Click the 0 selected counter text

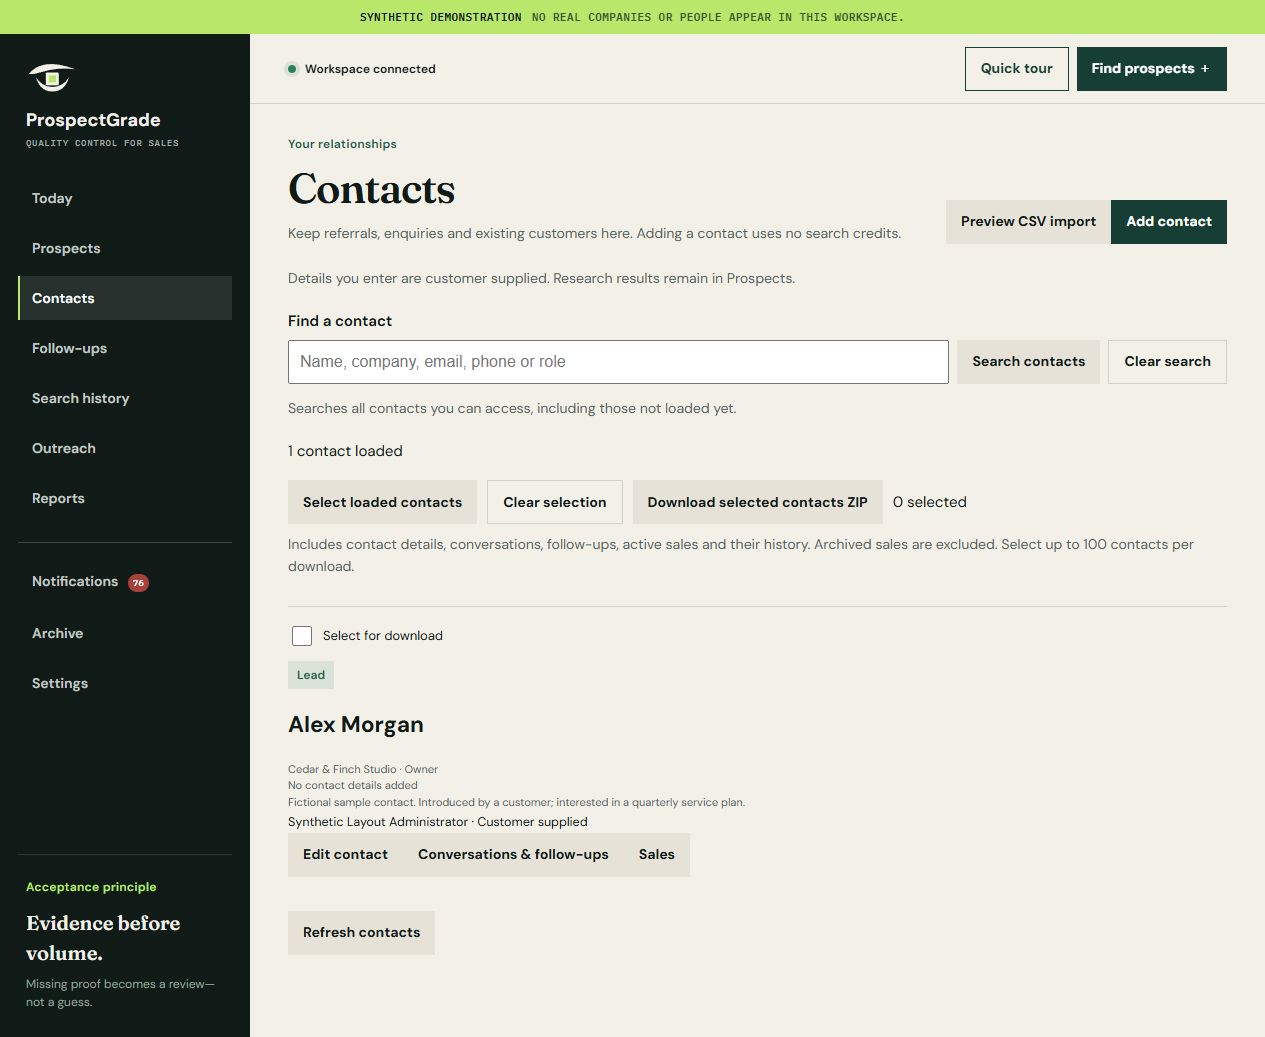[x=930, y=502]
